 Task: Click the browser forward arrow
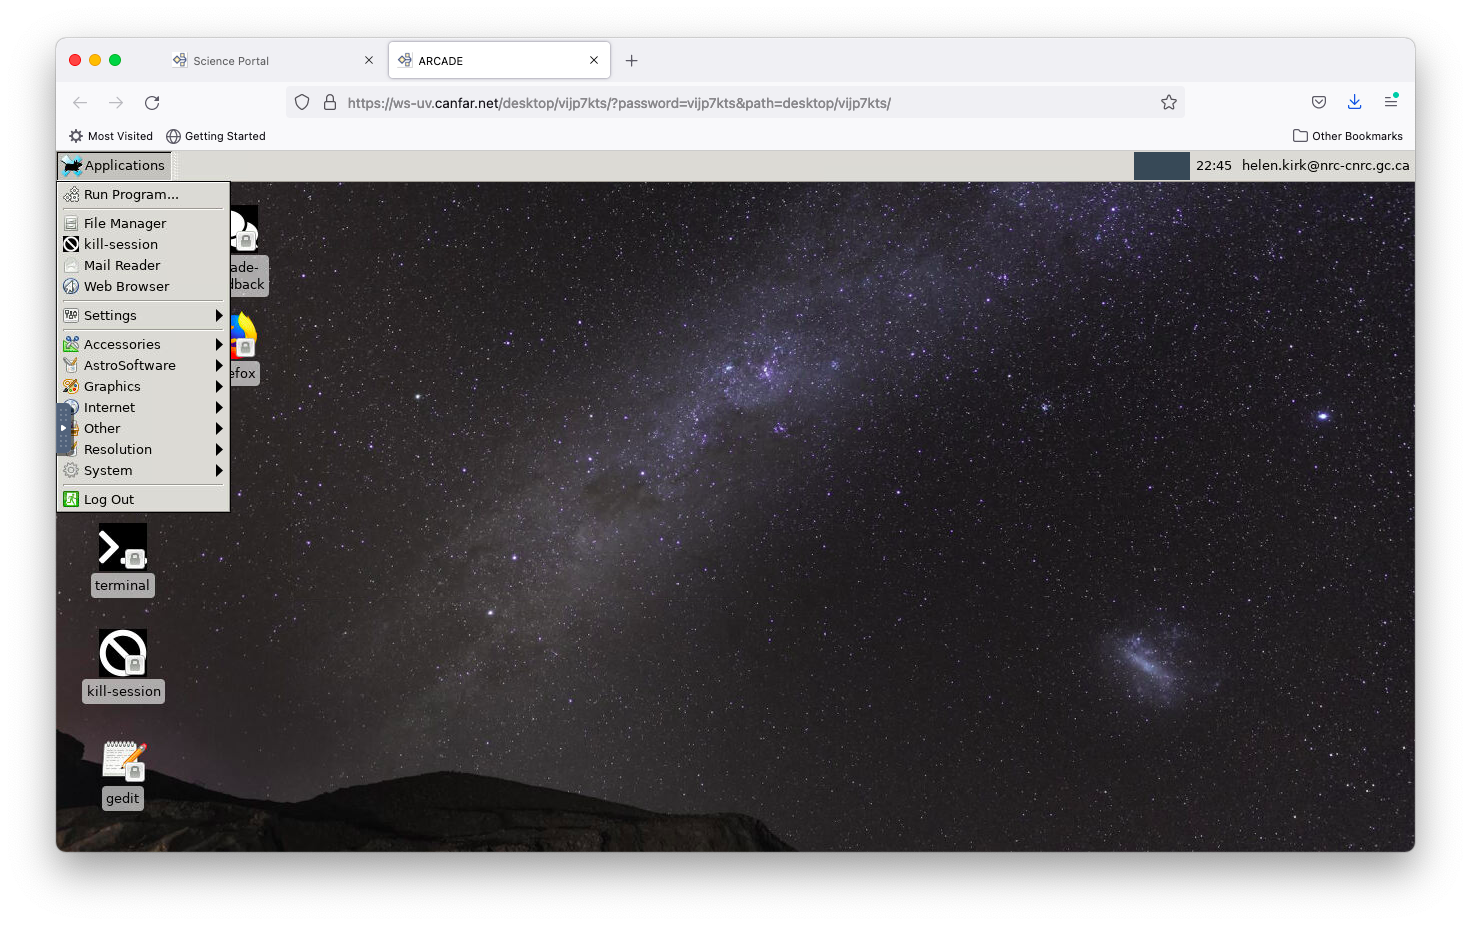coord(116,103)
